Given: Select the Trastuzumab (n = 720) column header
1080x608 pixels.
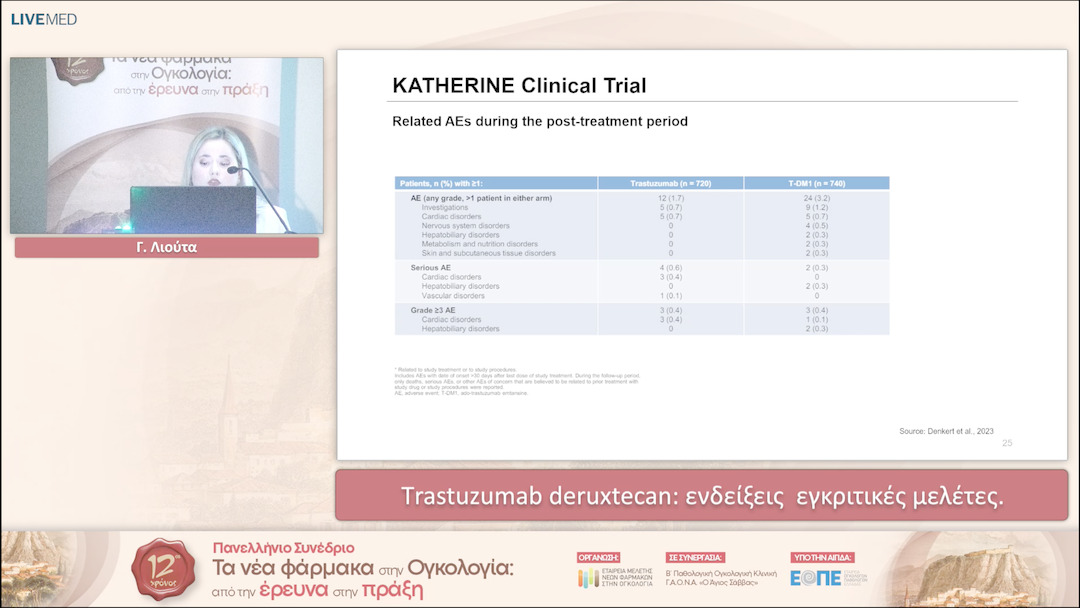Looking at the screenshot, I should tap(670, 182).
